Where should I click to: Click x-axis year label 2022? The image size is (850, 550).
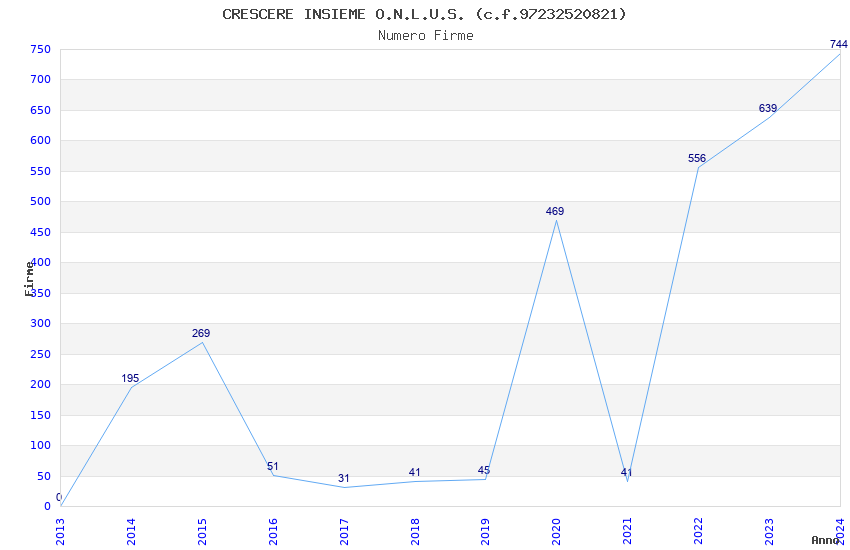click(x=699, y=532)
